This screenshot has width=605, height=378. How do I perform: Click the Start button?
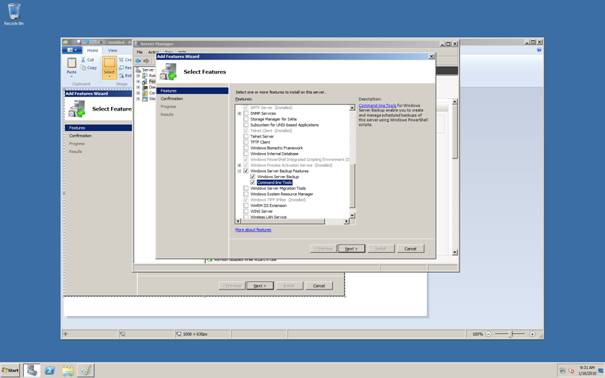point(10,371)
